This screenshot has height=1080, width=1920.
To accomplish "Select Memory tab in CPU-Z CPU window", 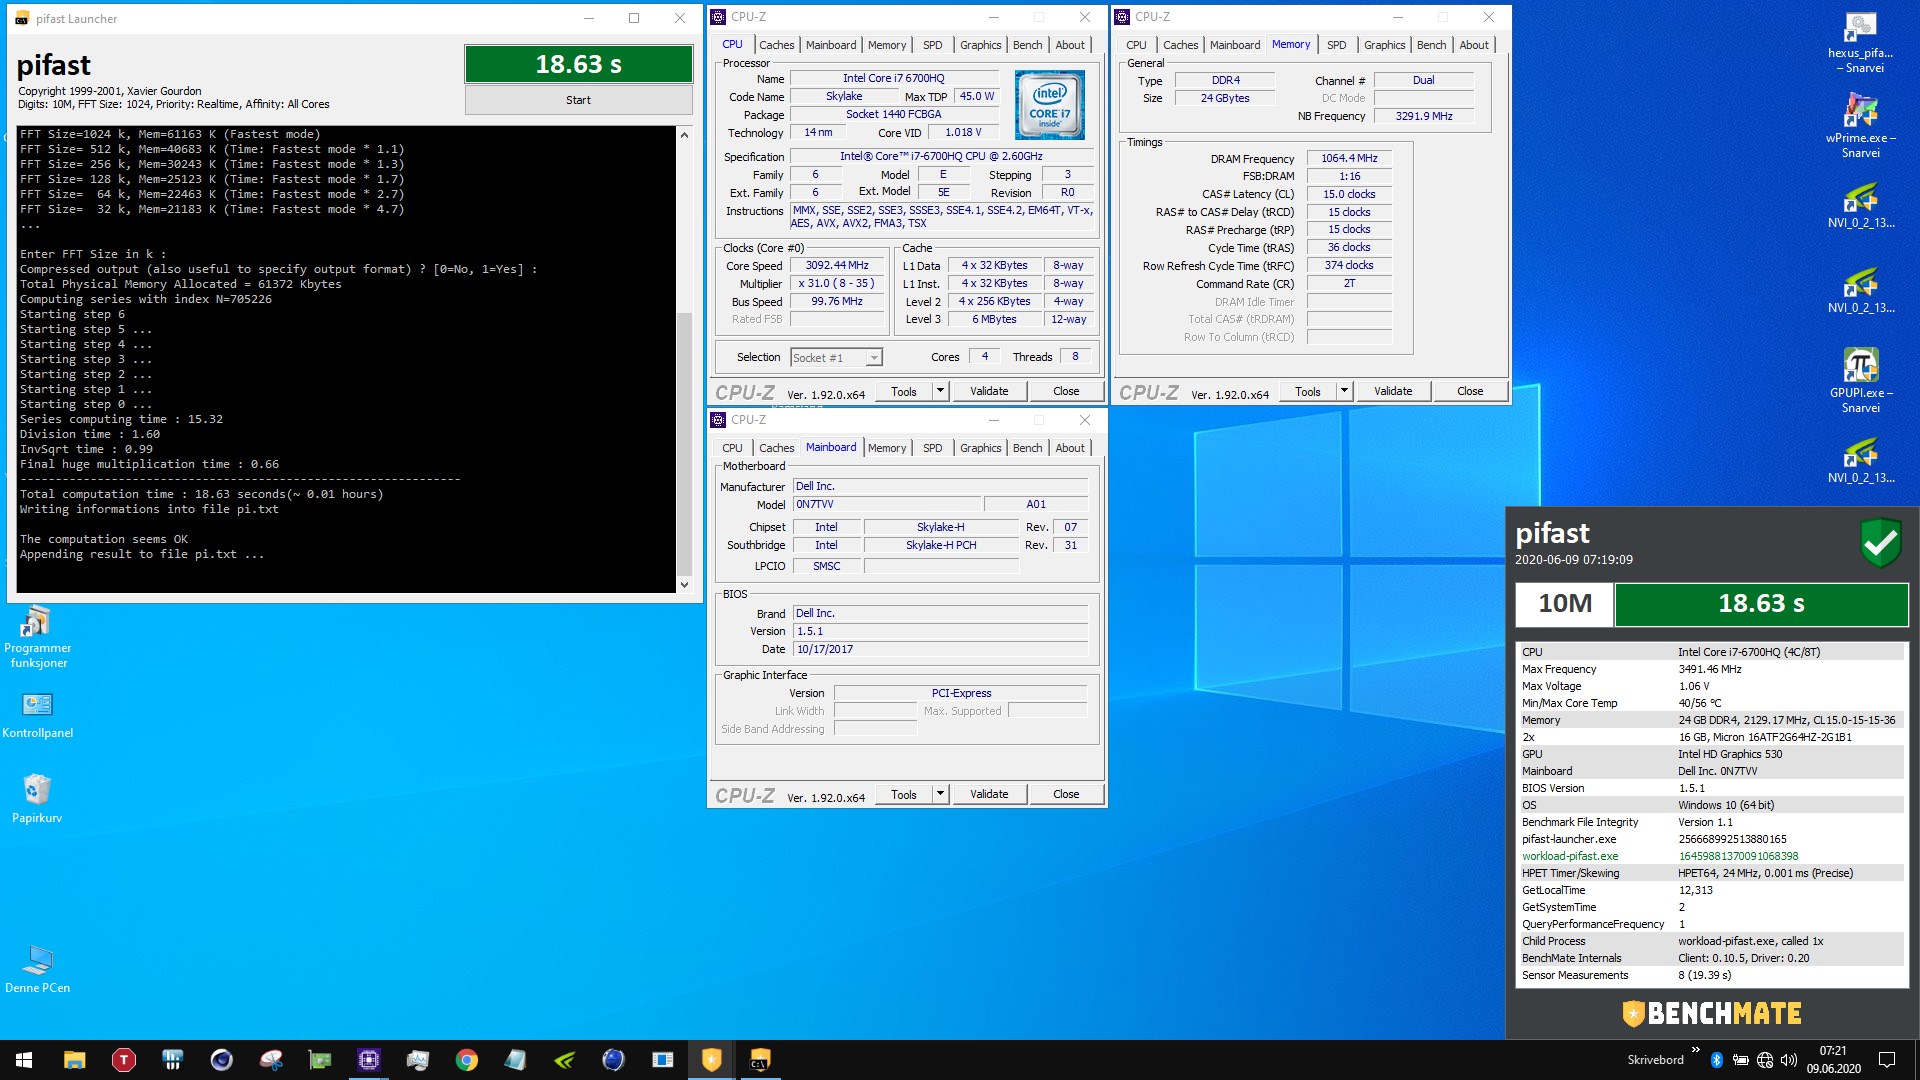I will 887,45.
